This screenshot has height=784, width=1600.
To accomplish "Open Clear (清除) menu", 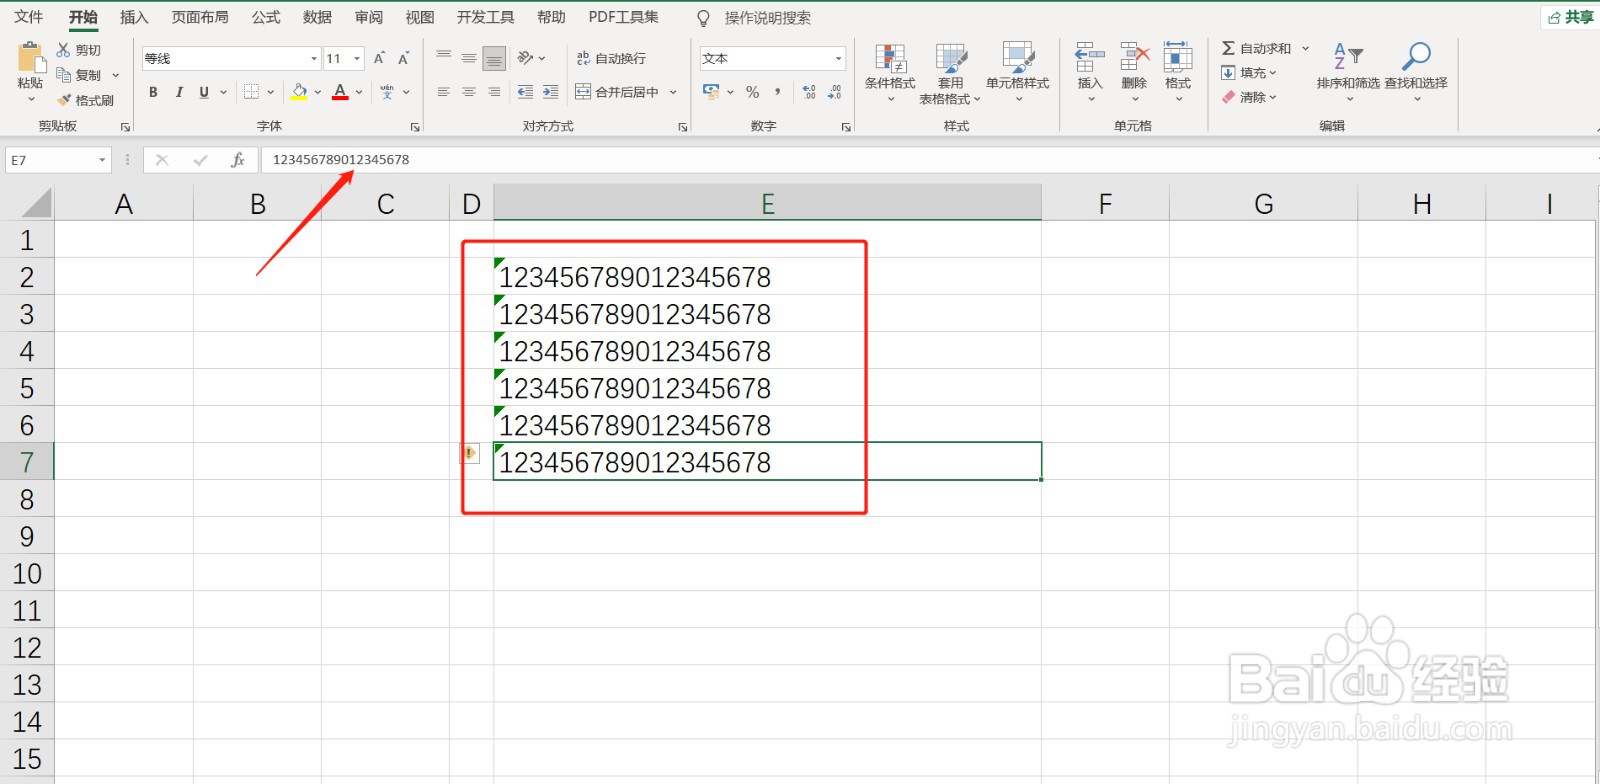I will coord(1249,97).
